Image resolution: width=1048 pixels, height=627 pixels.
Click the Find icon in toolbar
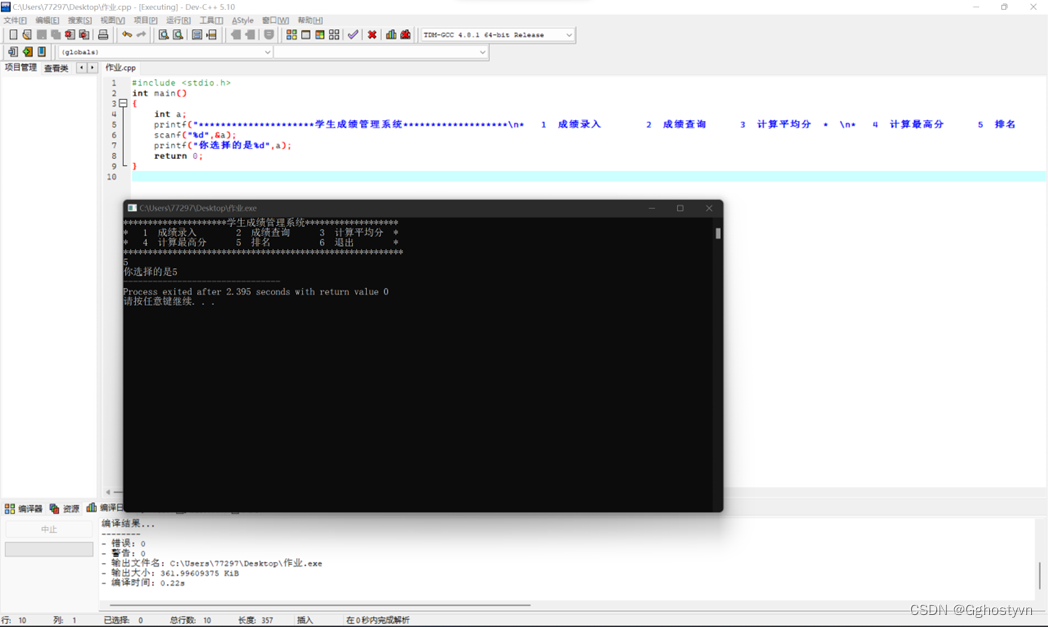tap(163, 35)
